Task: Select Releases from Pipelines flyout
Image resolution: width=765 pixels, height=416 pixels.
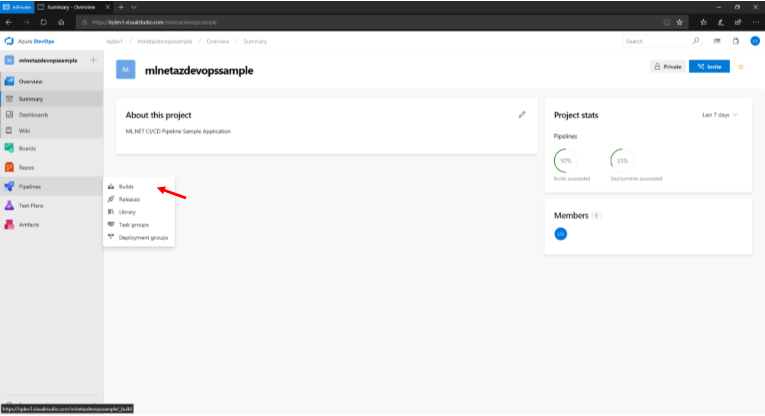Action: tap(129, 199)
